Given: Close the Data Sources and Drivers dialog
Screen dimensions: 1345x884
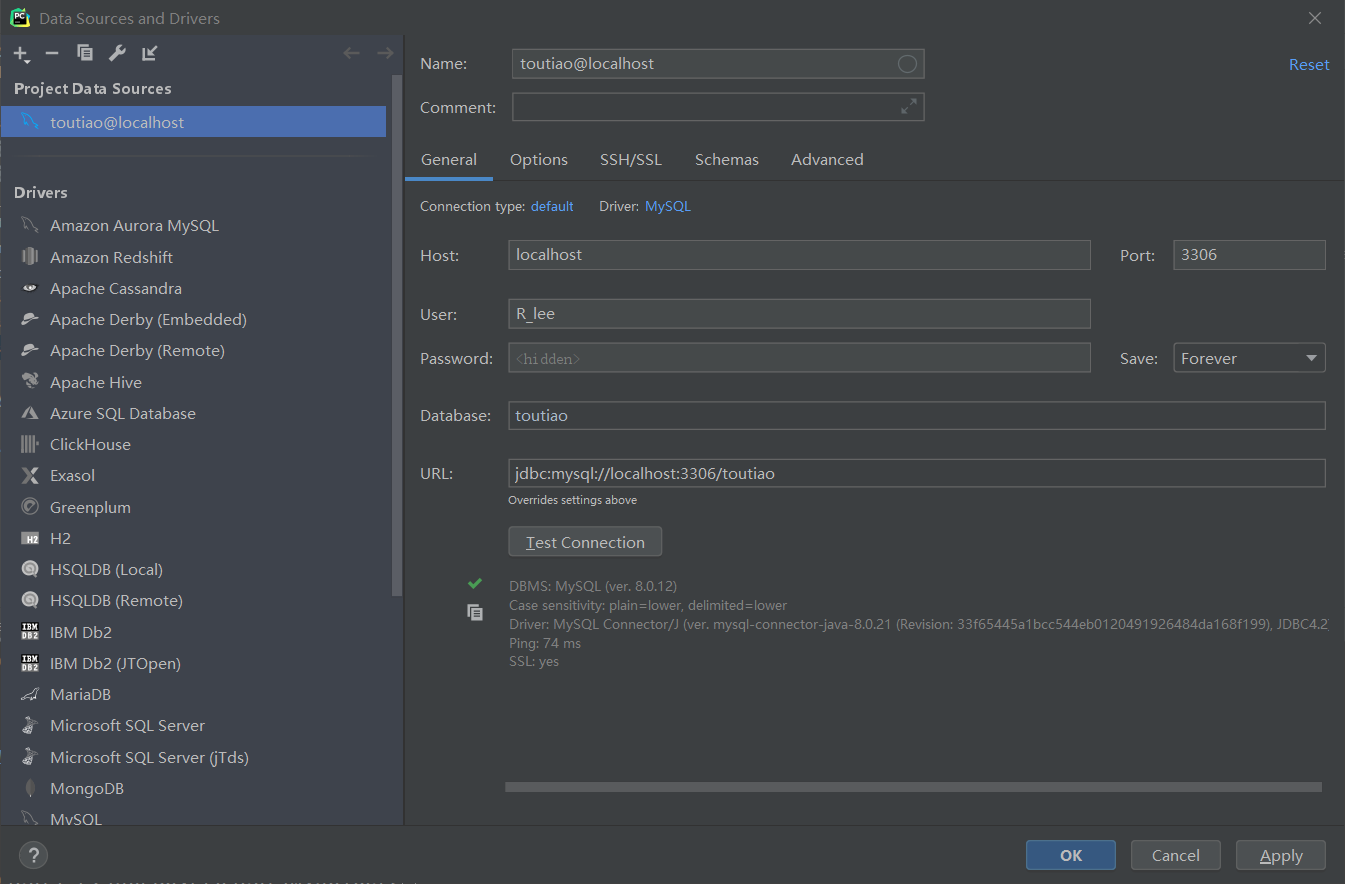Looking at the screenshot, I should 1314,18.
